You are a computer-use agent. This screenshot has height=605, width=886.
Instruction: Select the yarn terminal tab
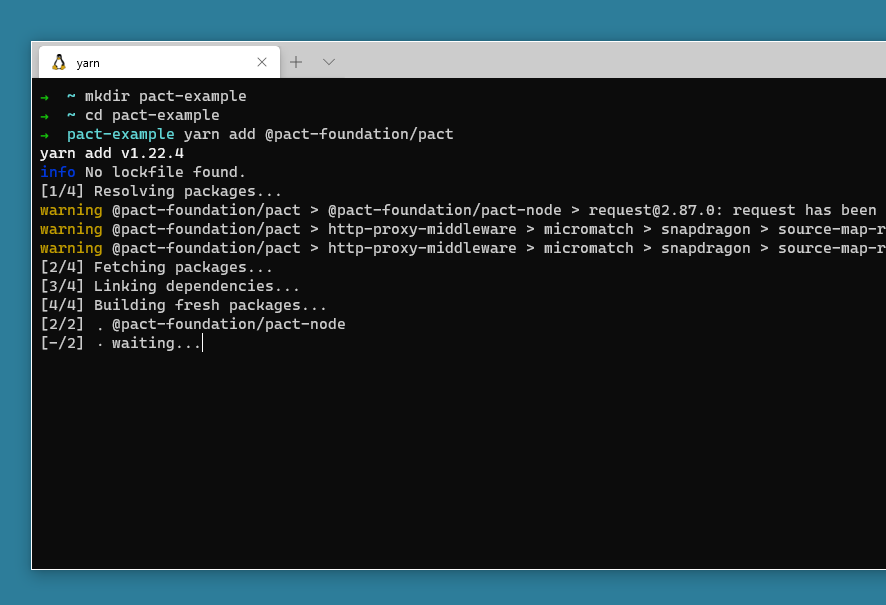pyautogui.click(x=159, y=62)
